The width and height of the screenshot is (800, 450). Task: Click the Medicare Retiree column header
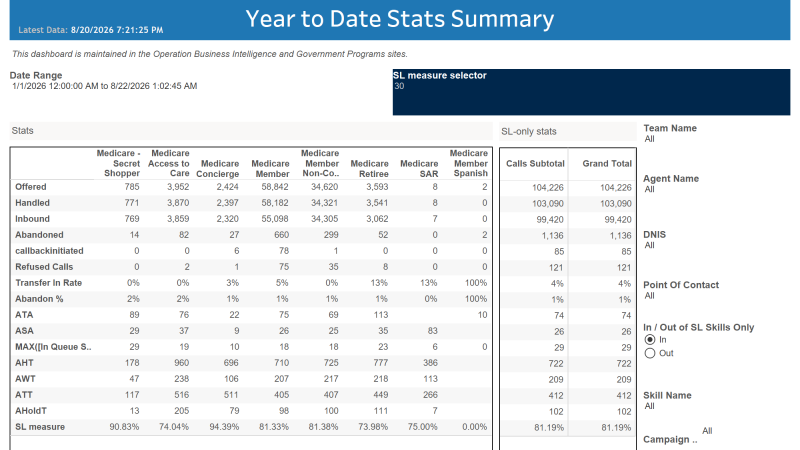pyautogui.click(x=369, y=168)
